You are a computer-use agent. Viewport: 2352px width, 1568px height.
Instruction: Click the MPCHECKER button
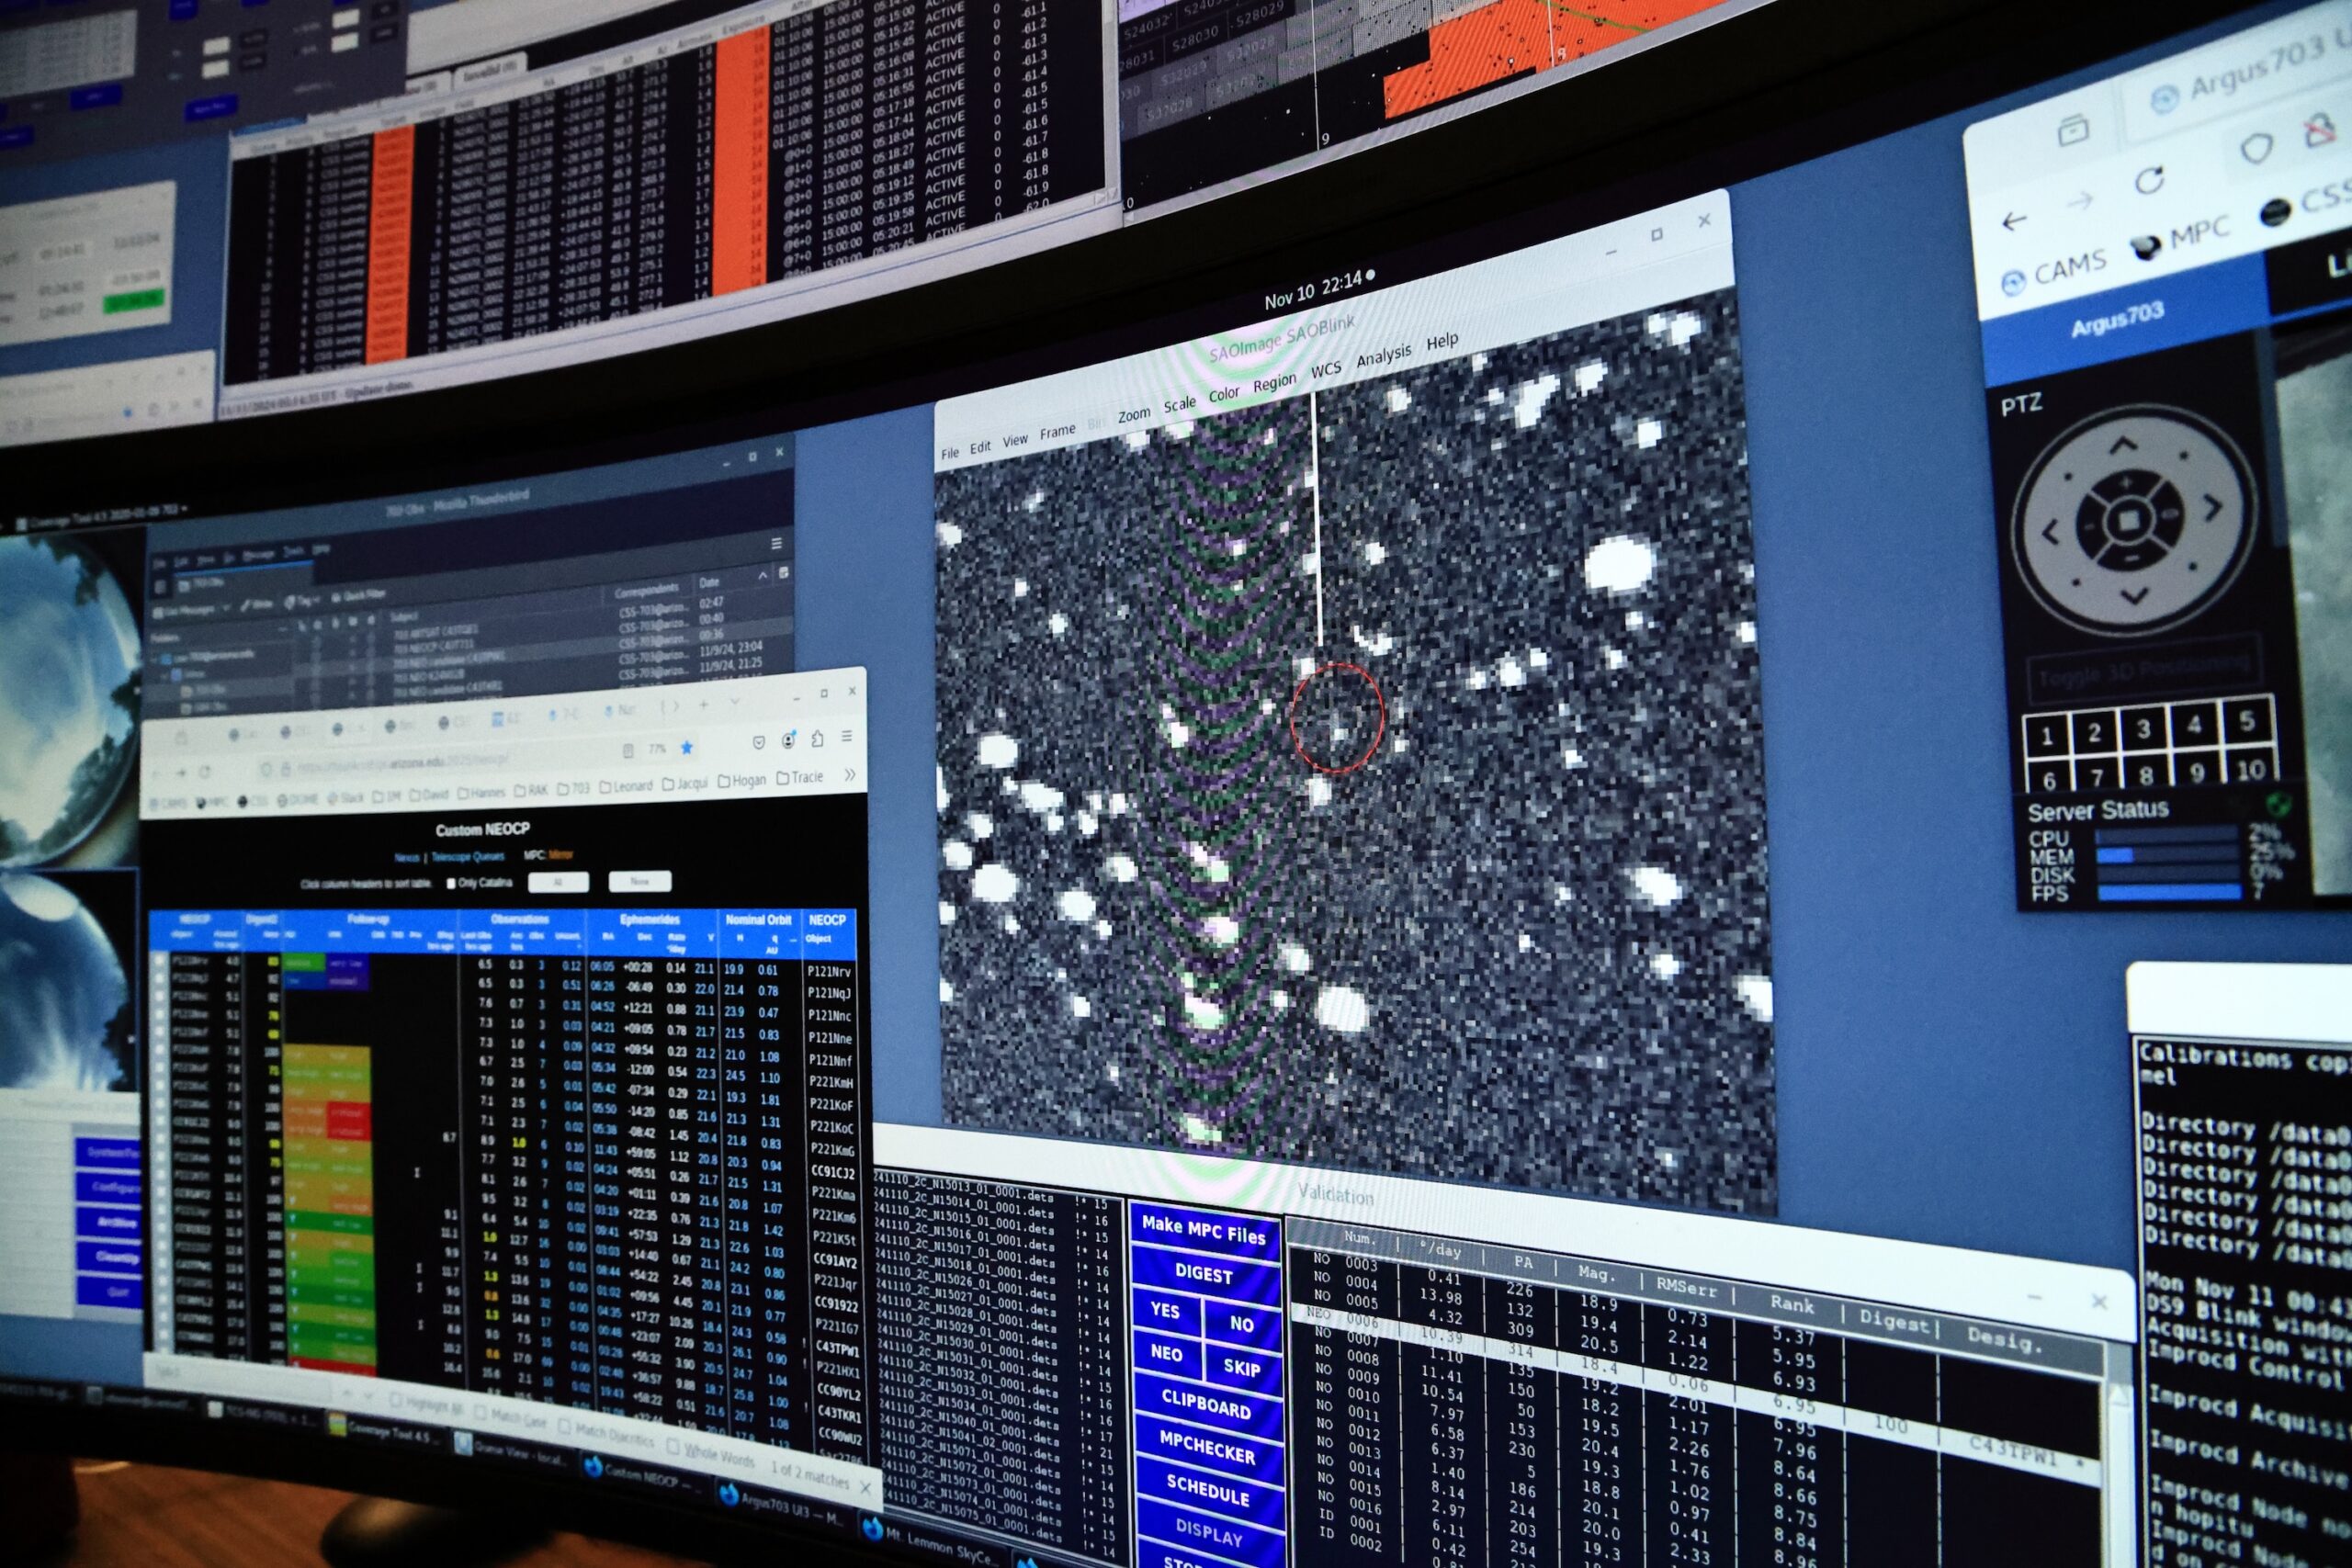(x=1207, y=1449)
